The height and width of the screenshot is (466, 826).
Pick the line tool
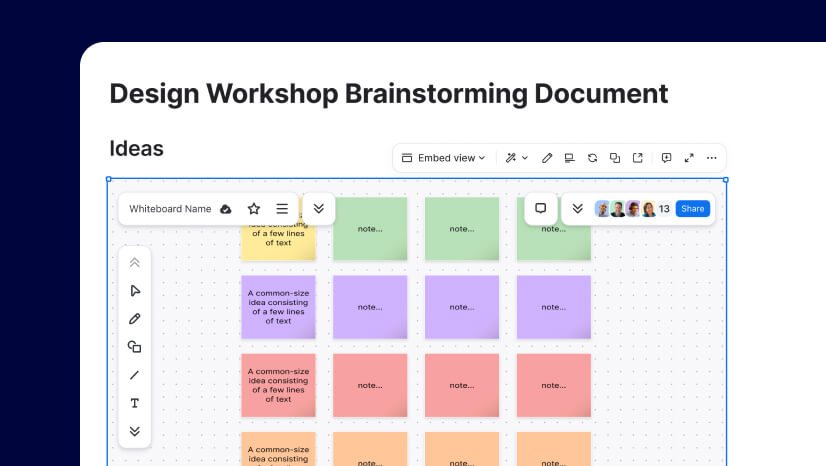pos(135,375)
